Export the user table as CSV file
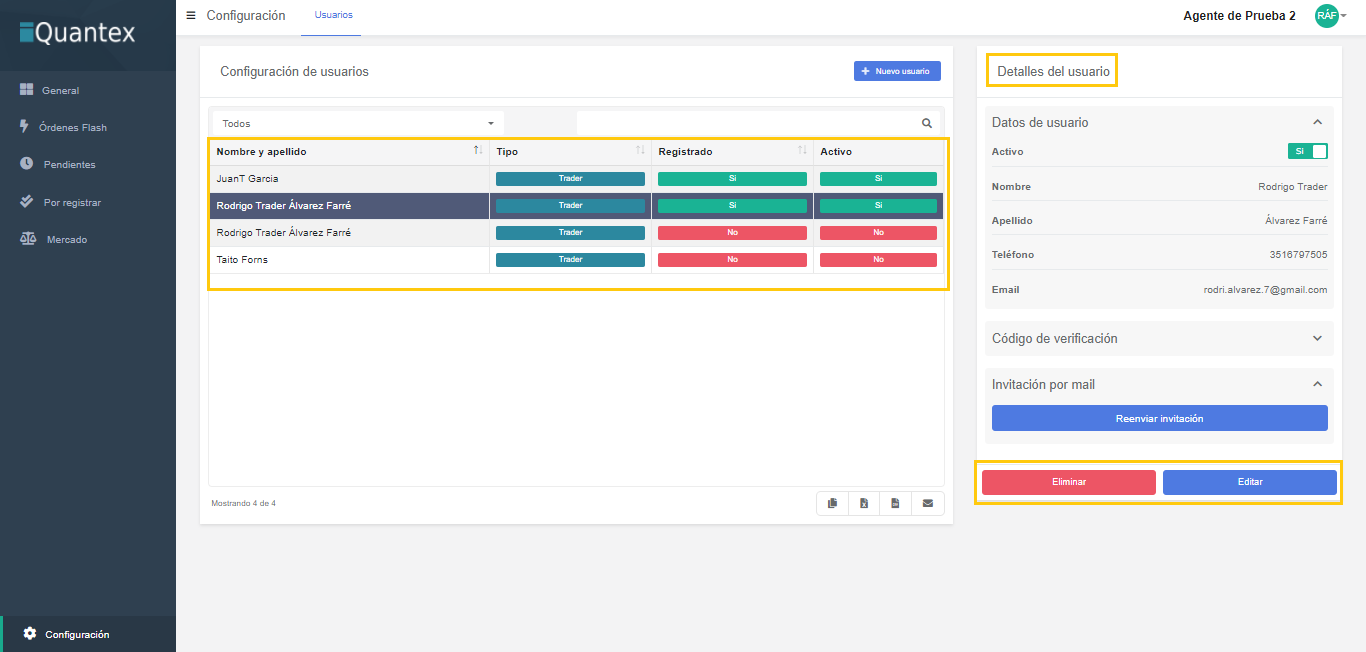This screenshot has width=1366, height=652. coord(895,503)
